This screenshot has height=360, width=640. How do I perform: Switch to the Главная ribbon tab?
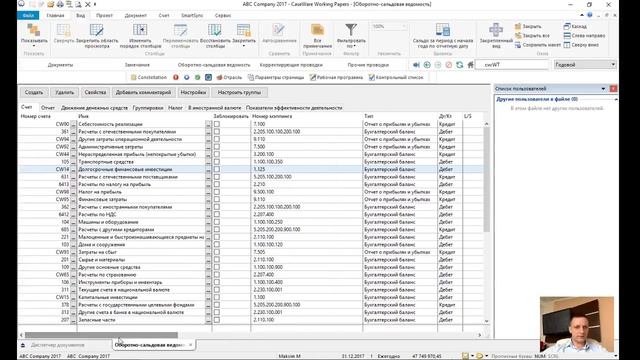[55, 16]
